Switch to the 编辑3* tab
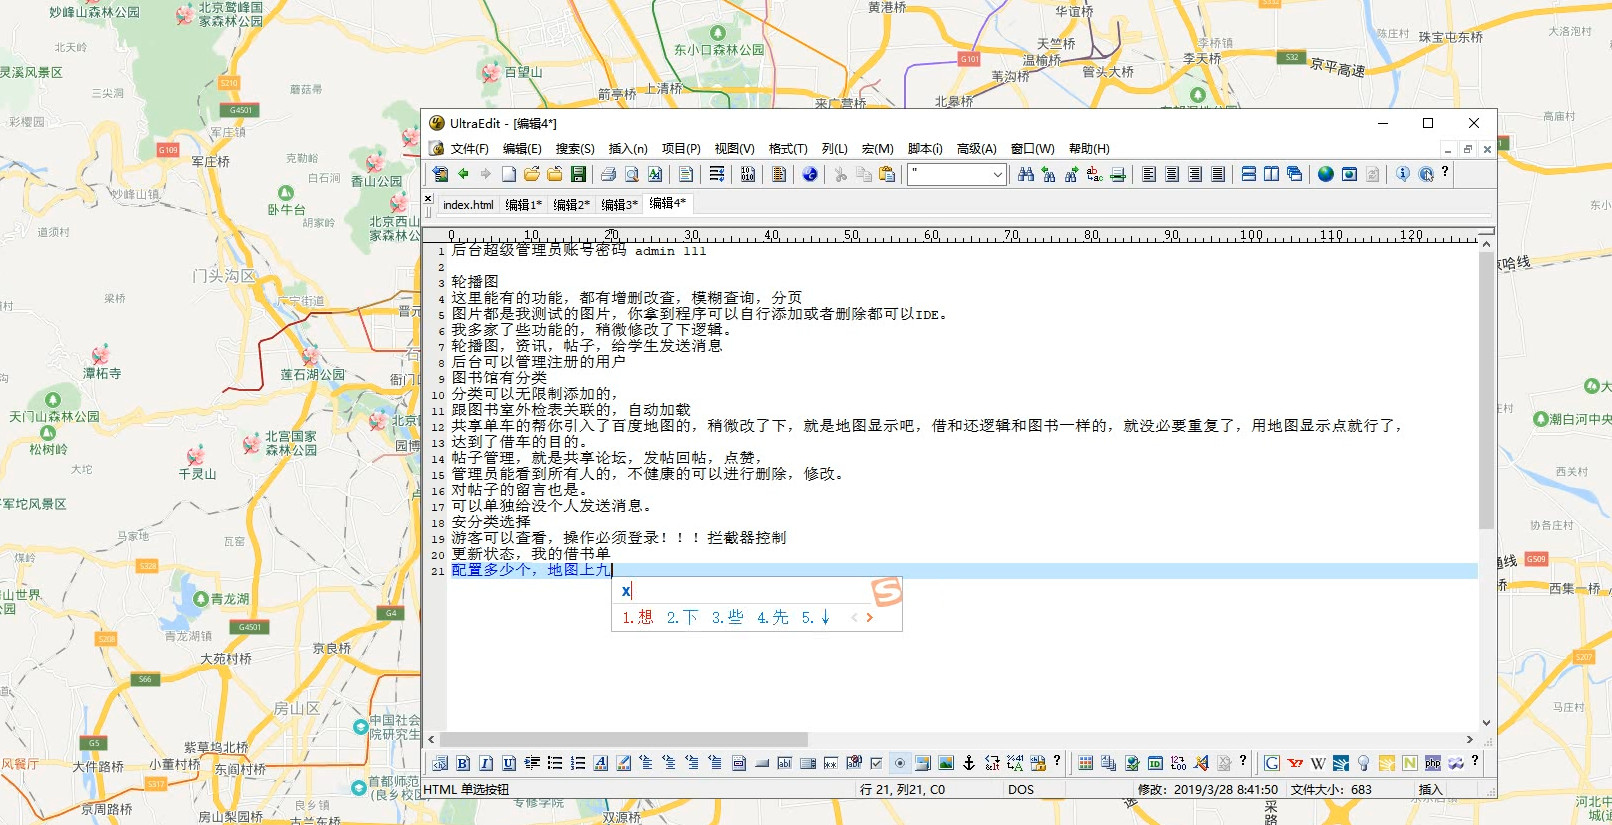The image size is (1612, 825). pyautogui.click(x=619, y=204)
